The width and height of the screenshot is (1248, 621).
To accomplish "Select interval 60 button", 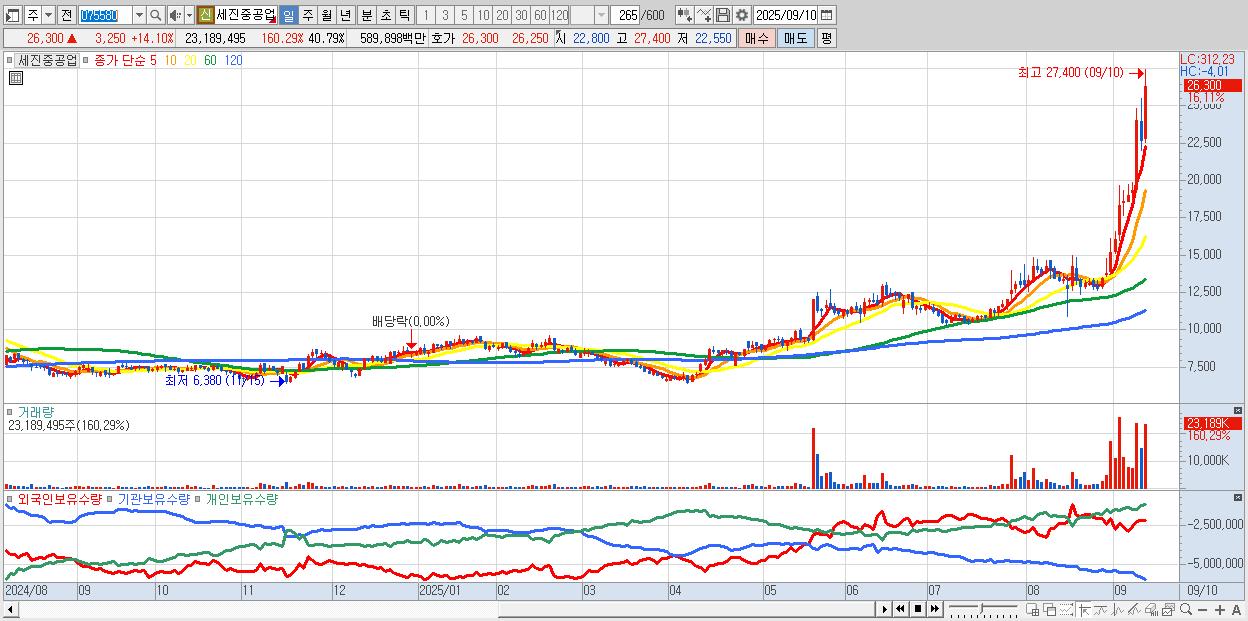I will [540, 15].
